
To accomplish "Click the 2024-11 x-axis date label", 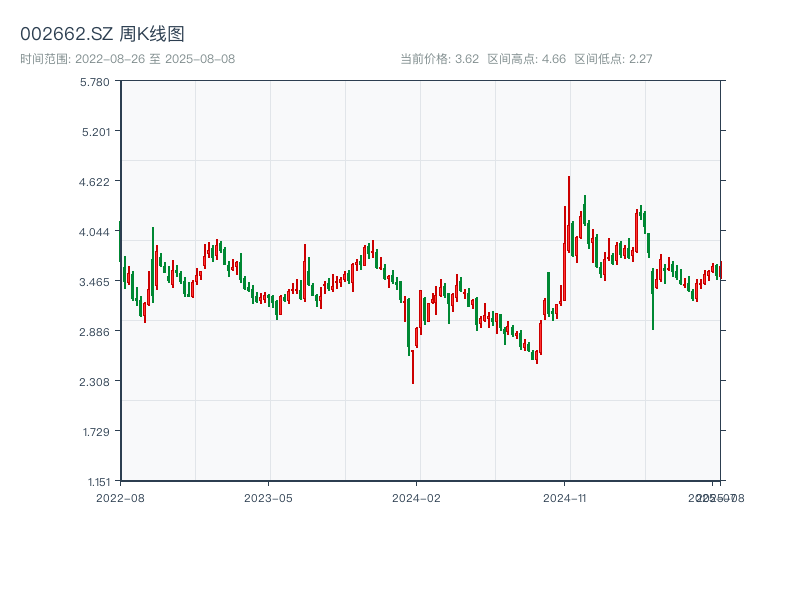I will coord(564,497).
